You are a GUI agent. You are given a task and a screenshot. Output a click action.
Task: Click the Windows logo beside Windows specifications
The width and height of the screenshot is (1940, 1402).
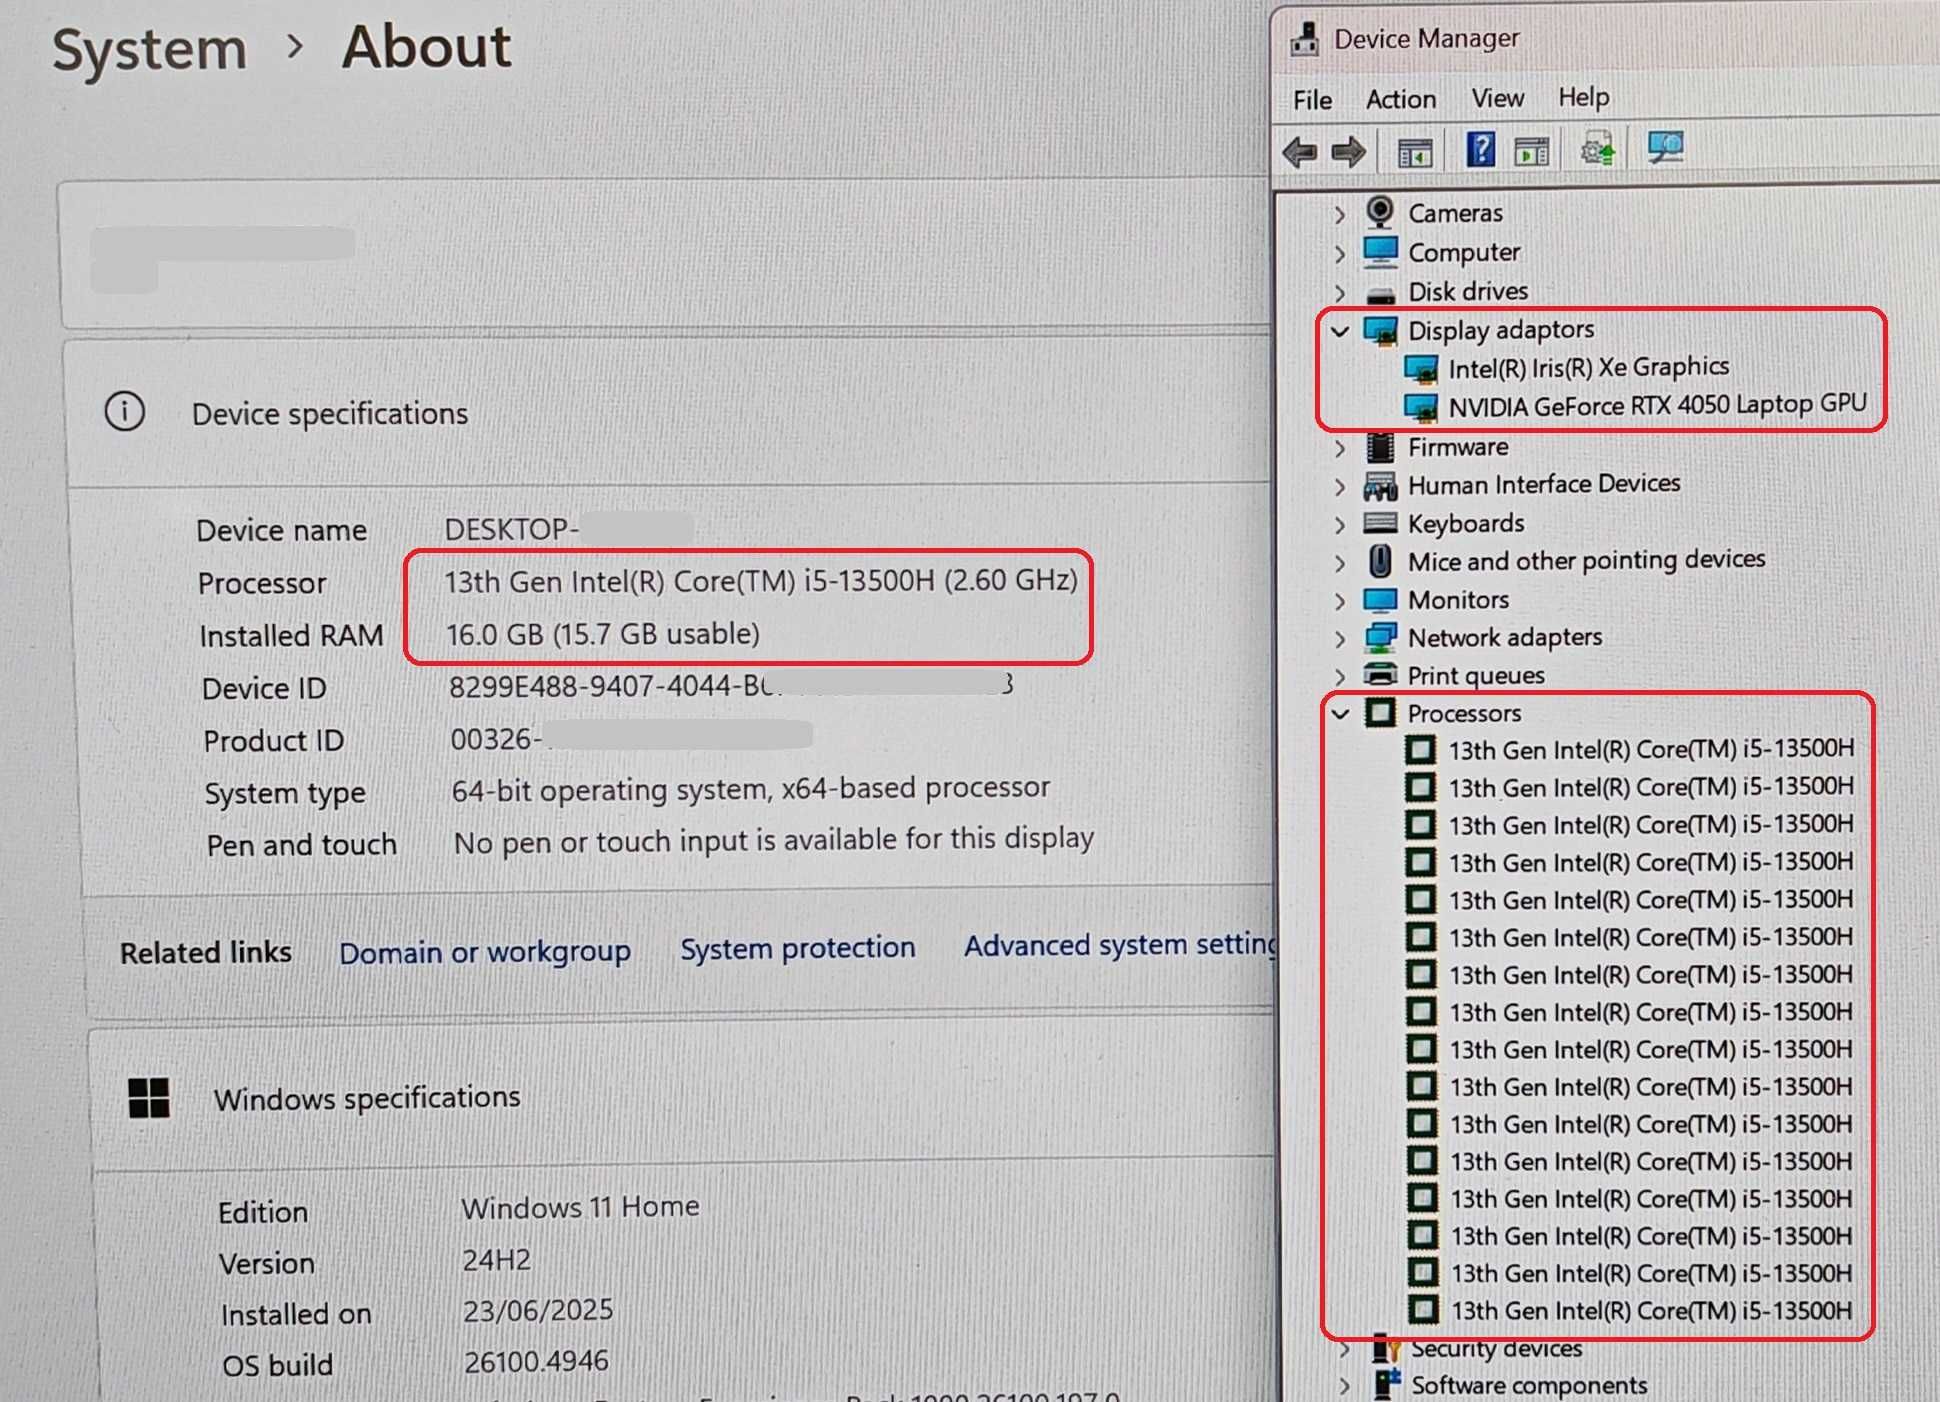149,1098
